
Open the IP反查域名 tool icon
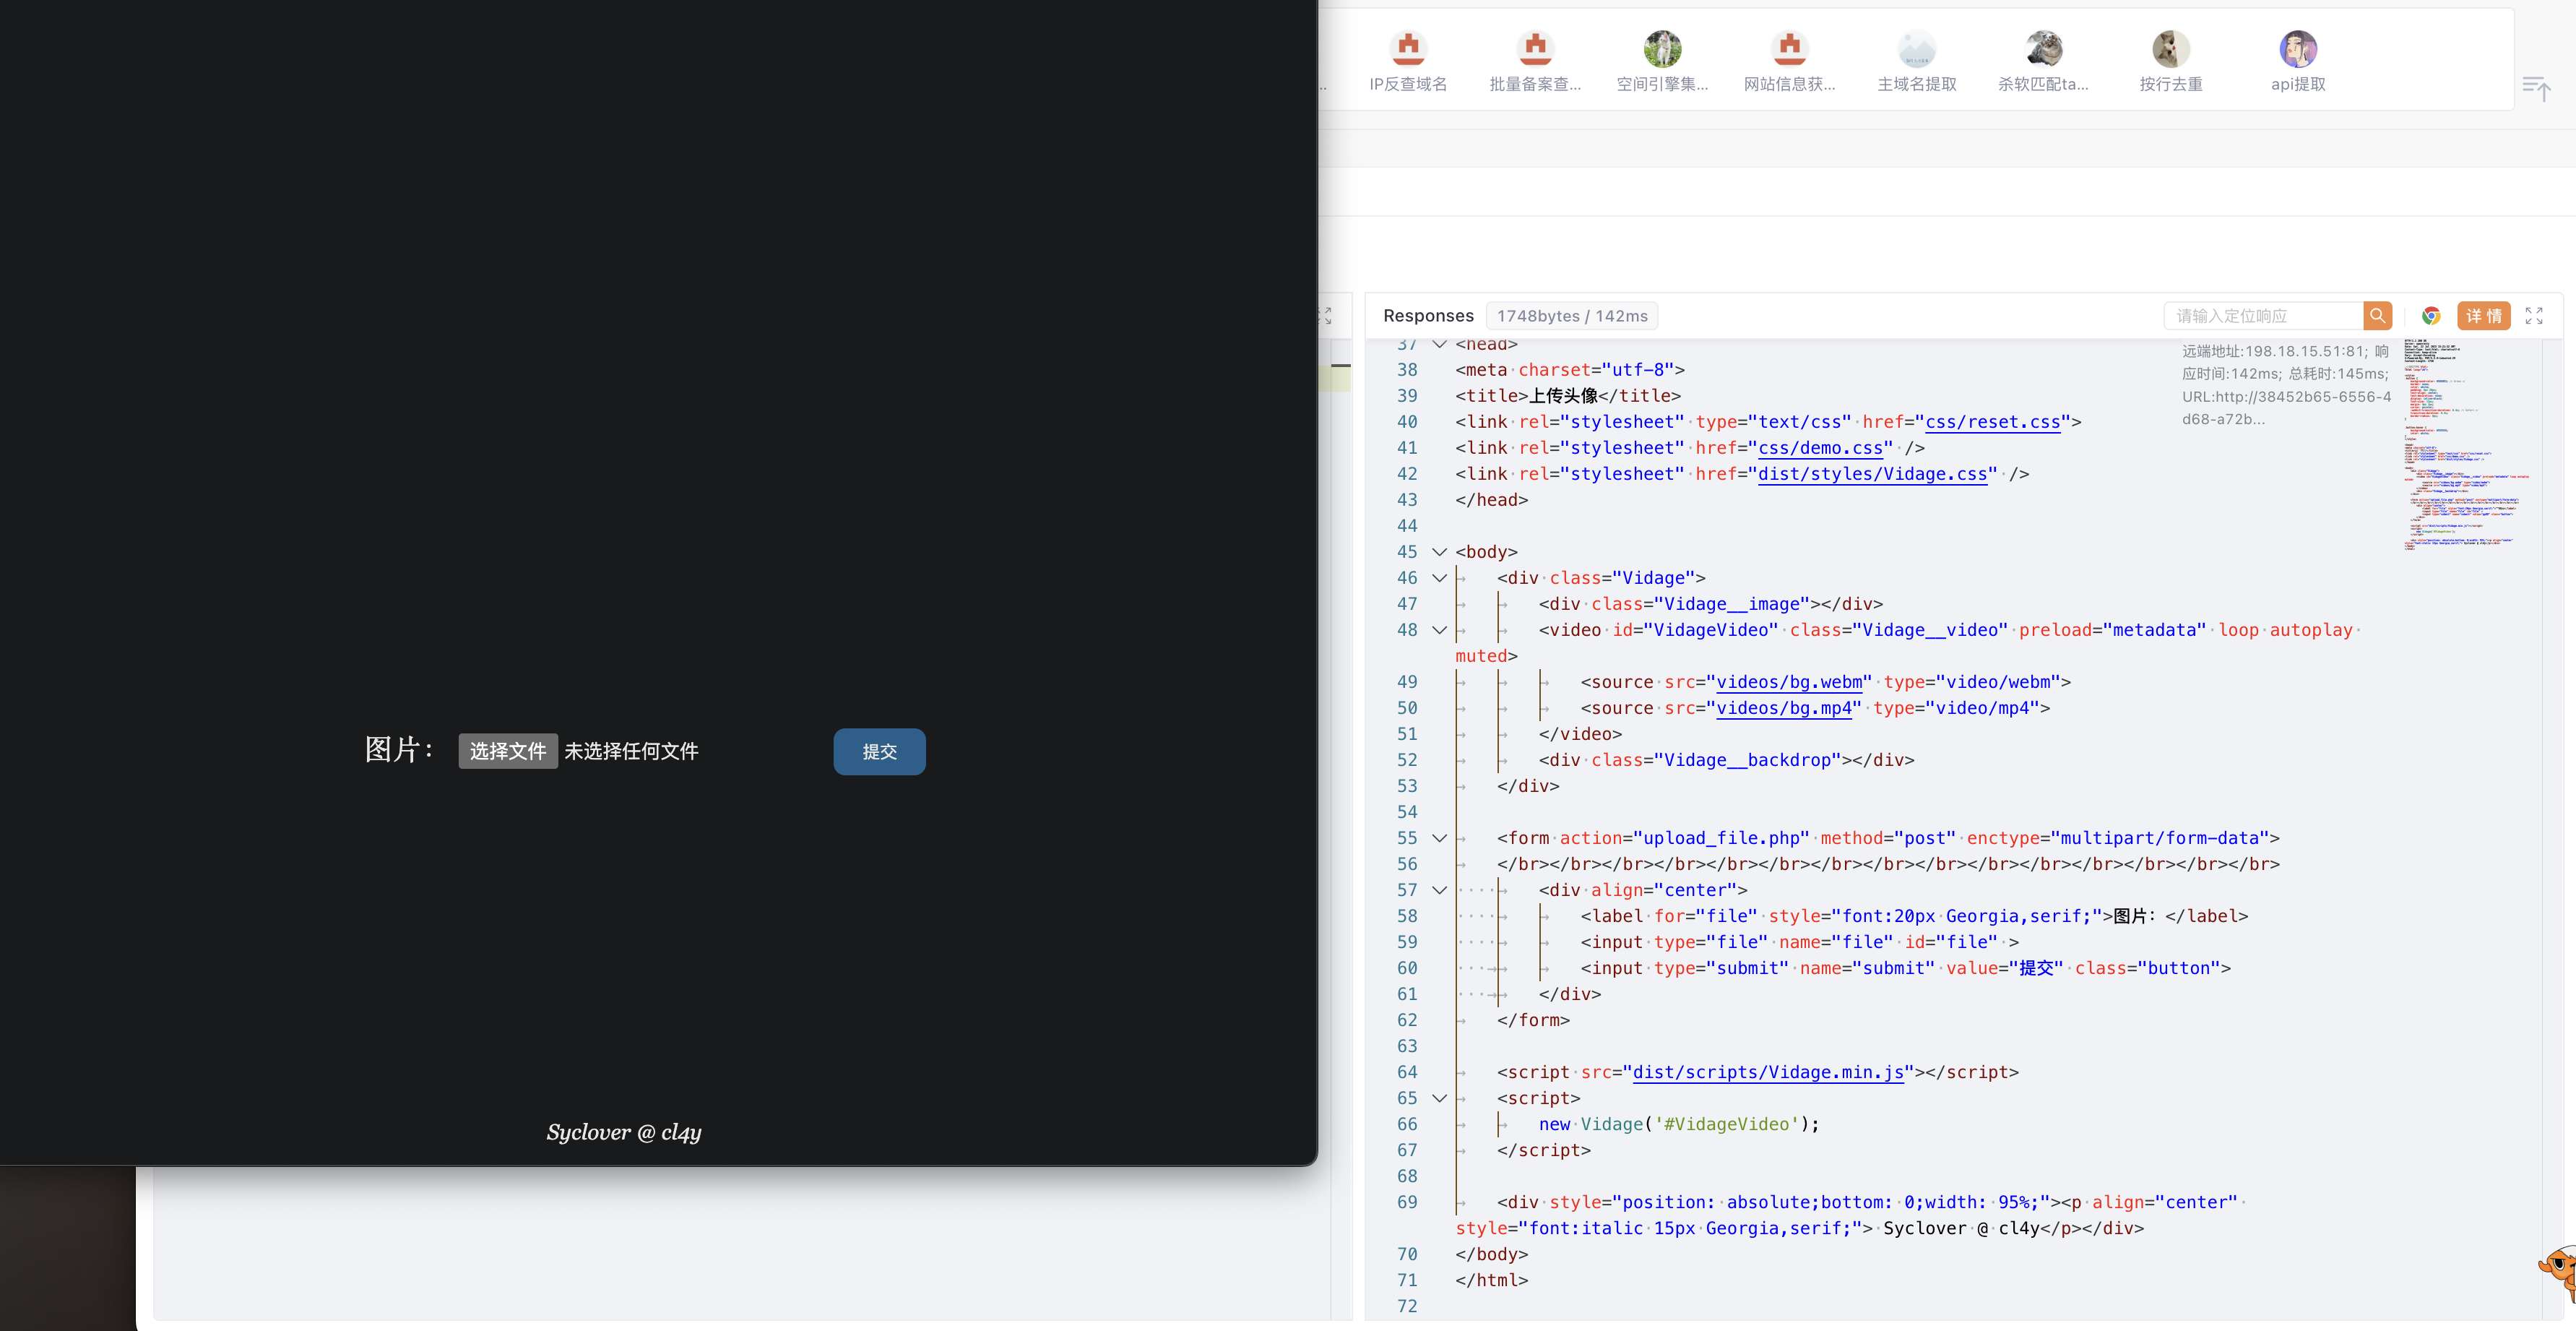coord(1408,49)
